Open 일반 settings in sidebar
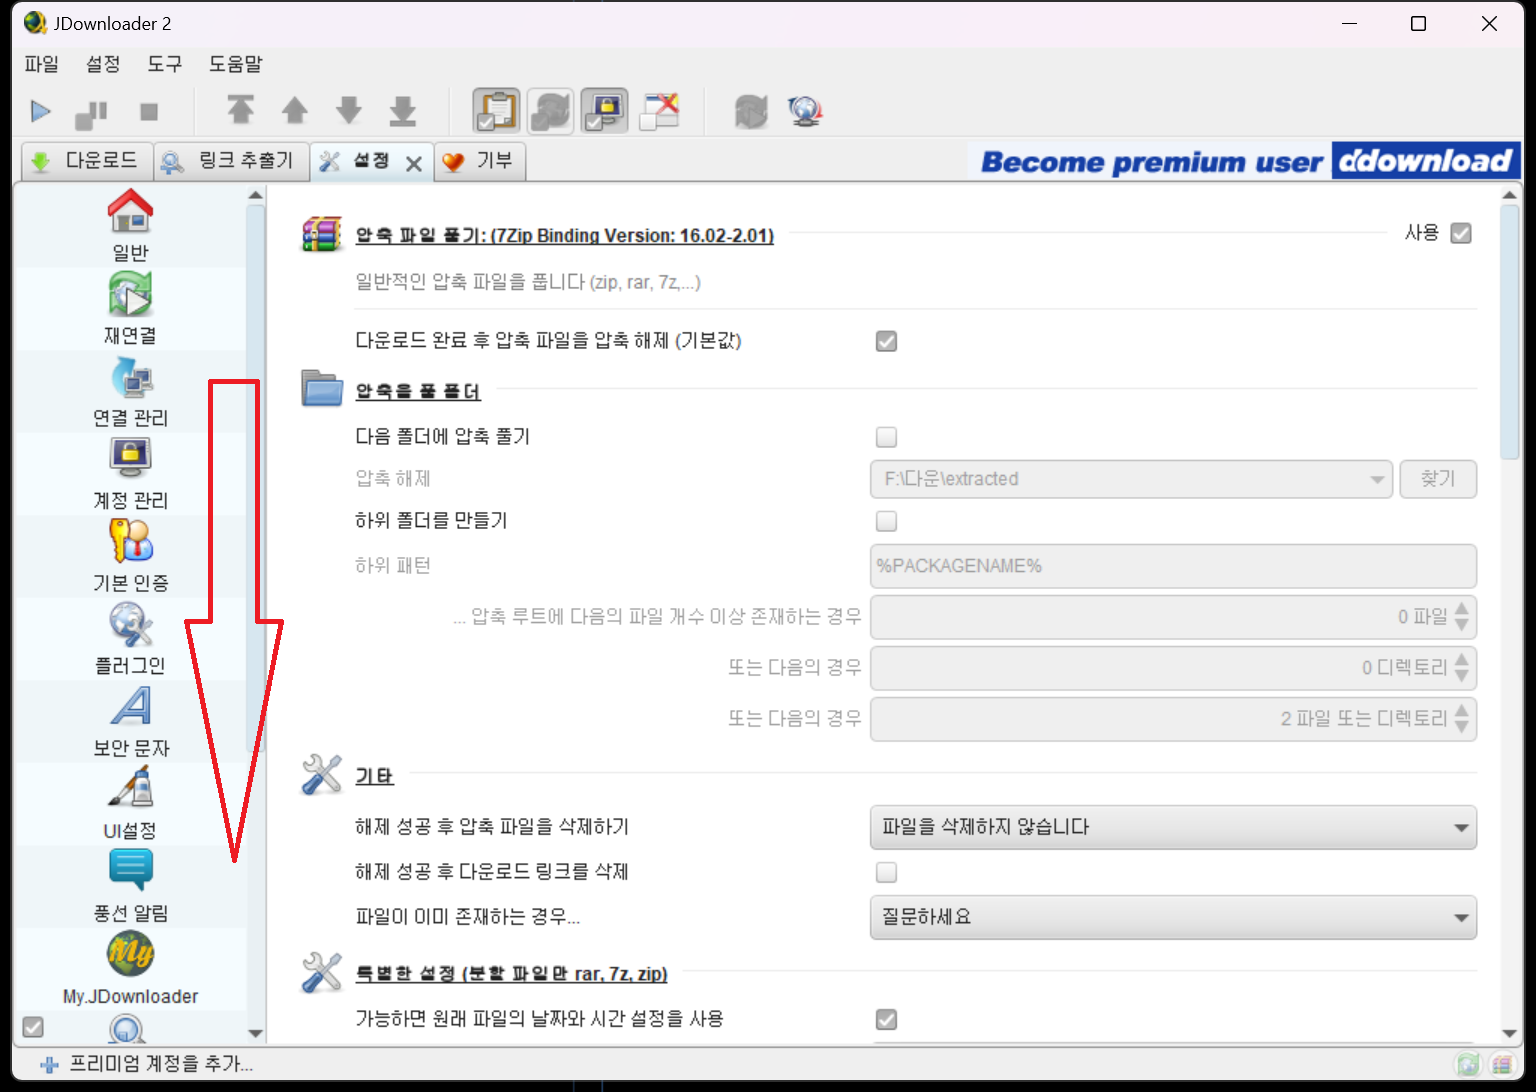Viewport: 1536px width, 1092px height. click(130, 226)
